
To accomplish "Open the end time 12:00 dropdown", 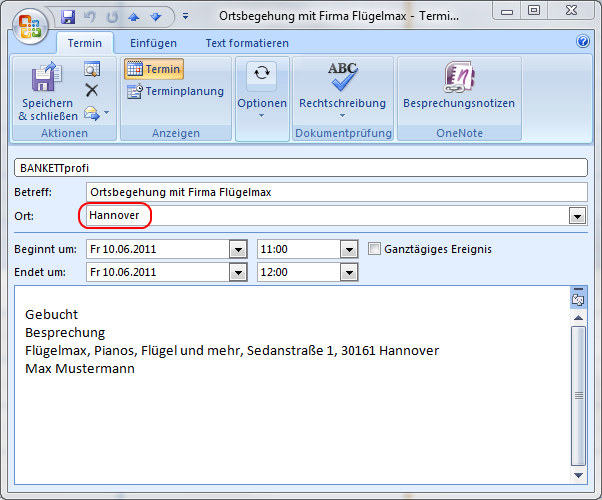I will pos(348,272).
